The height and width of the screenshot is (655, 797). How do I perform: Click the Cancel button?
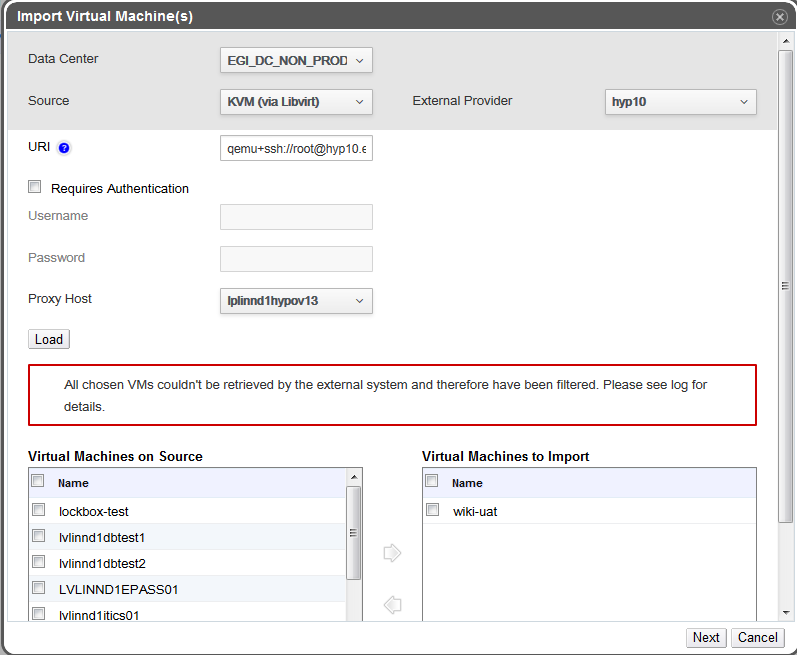pos(757,637)
